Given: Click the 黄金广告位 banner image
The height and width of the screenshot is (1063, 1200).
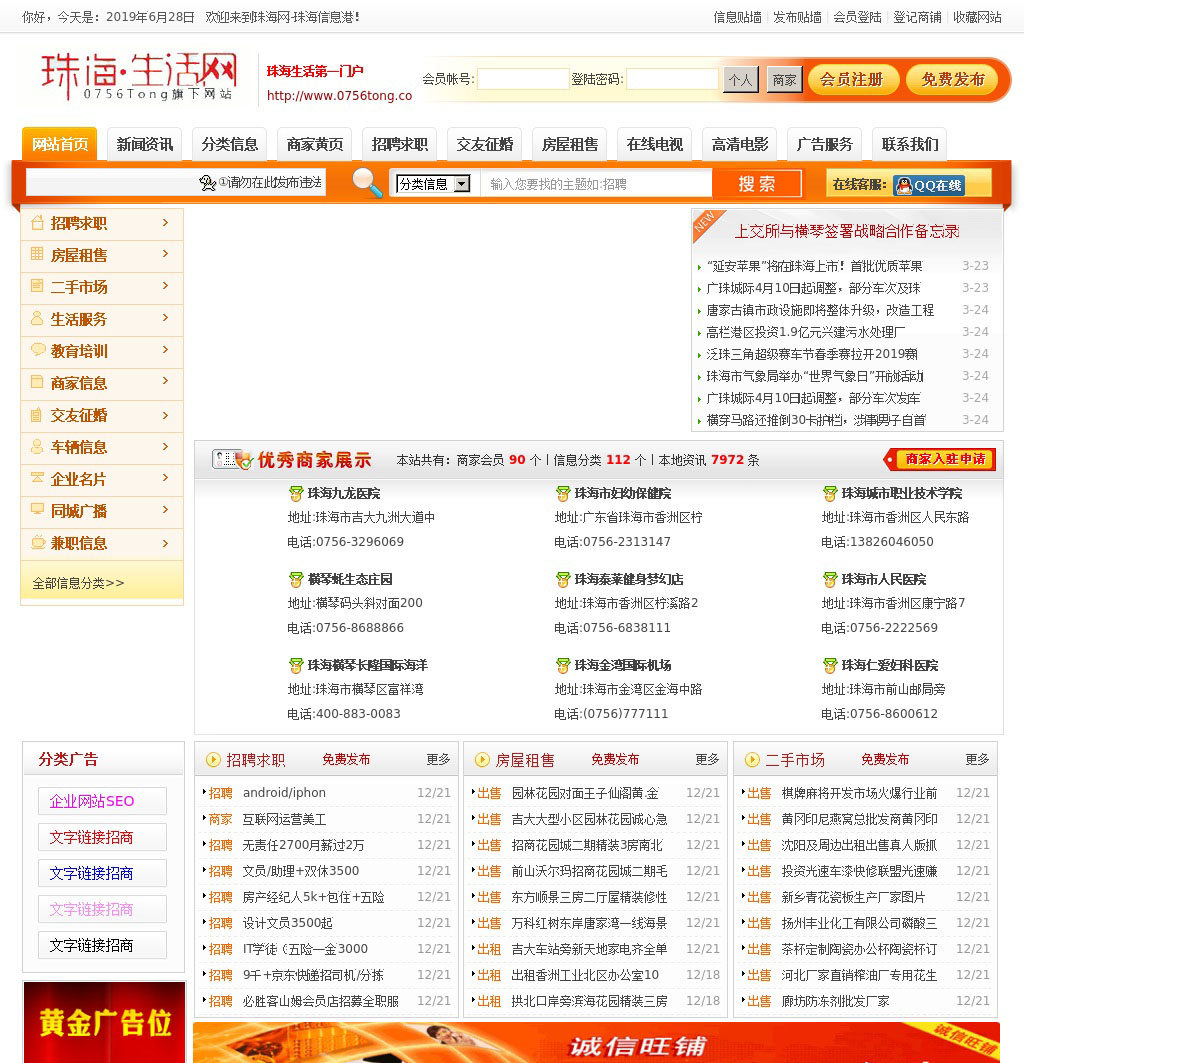Looking at the screenshot, I should tap(104, 1022).
